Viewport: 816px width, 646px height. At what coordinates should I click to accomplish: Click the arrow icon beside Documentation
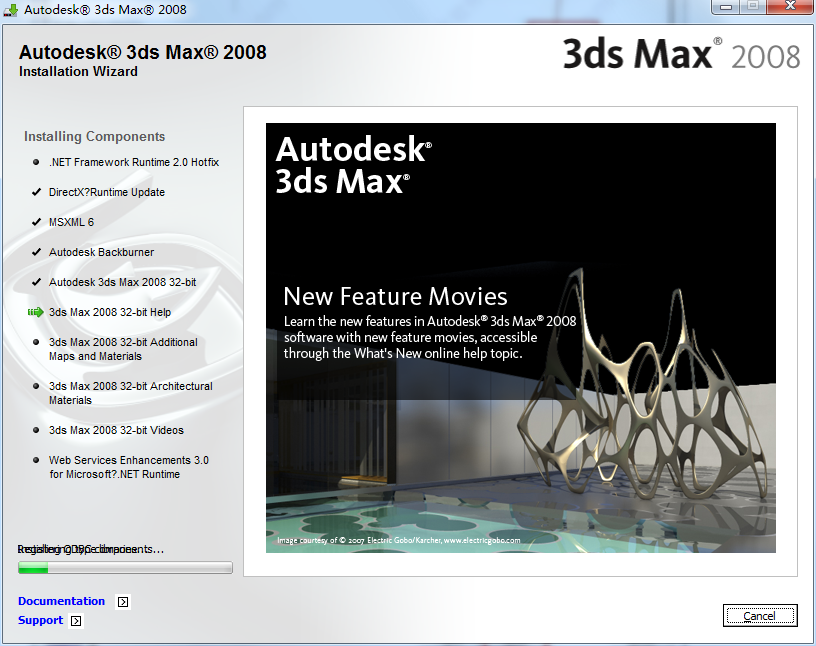pos(123,602)
